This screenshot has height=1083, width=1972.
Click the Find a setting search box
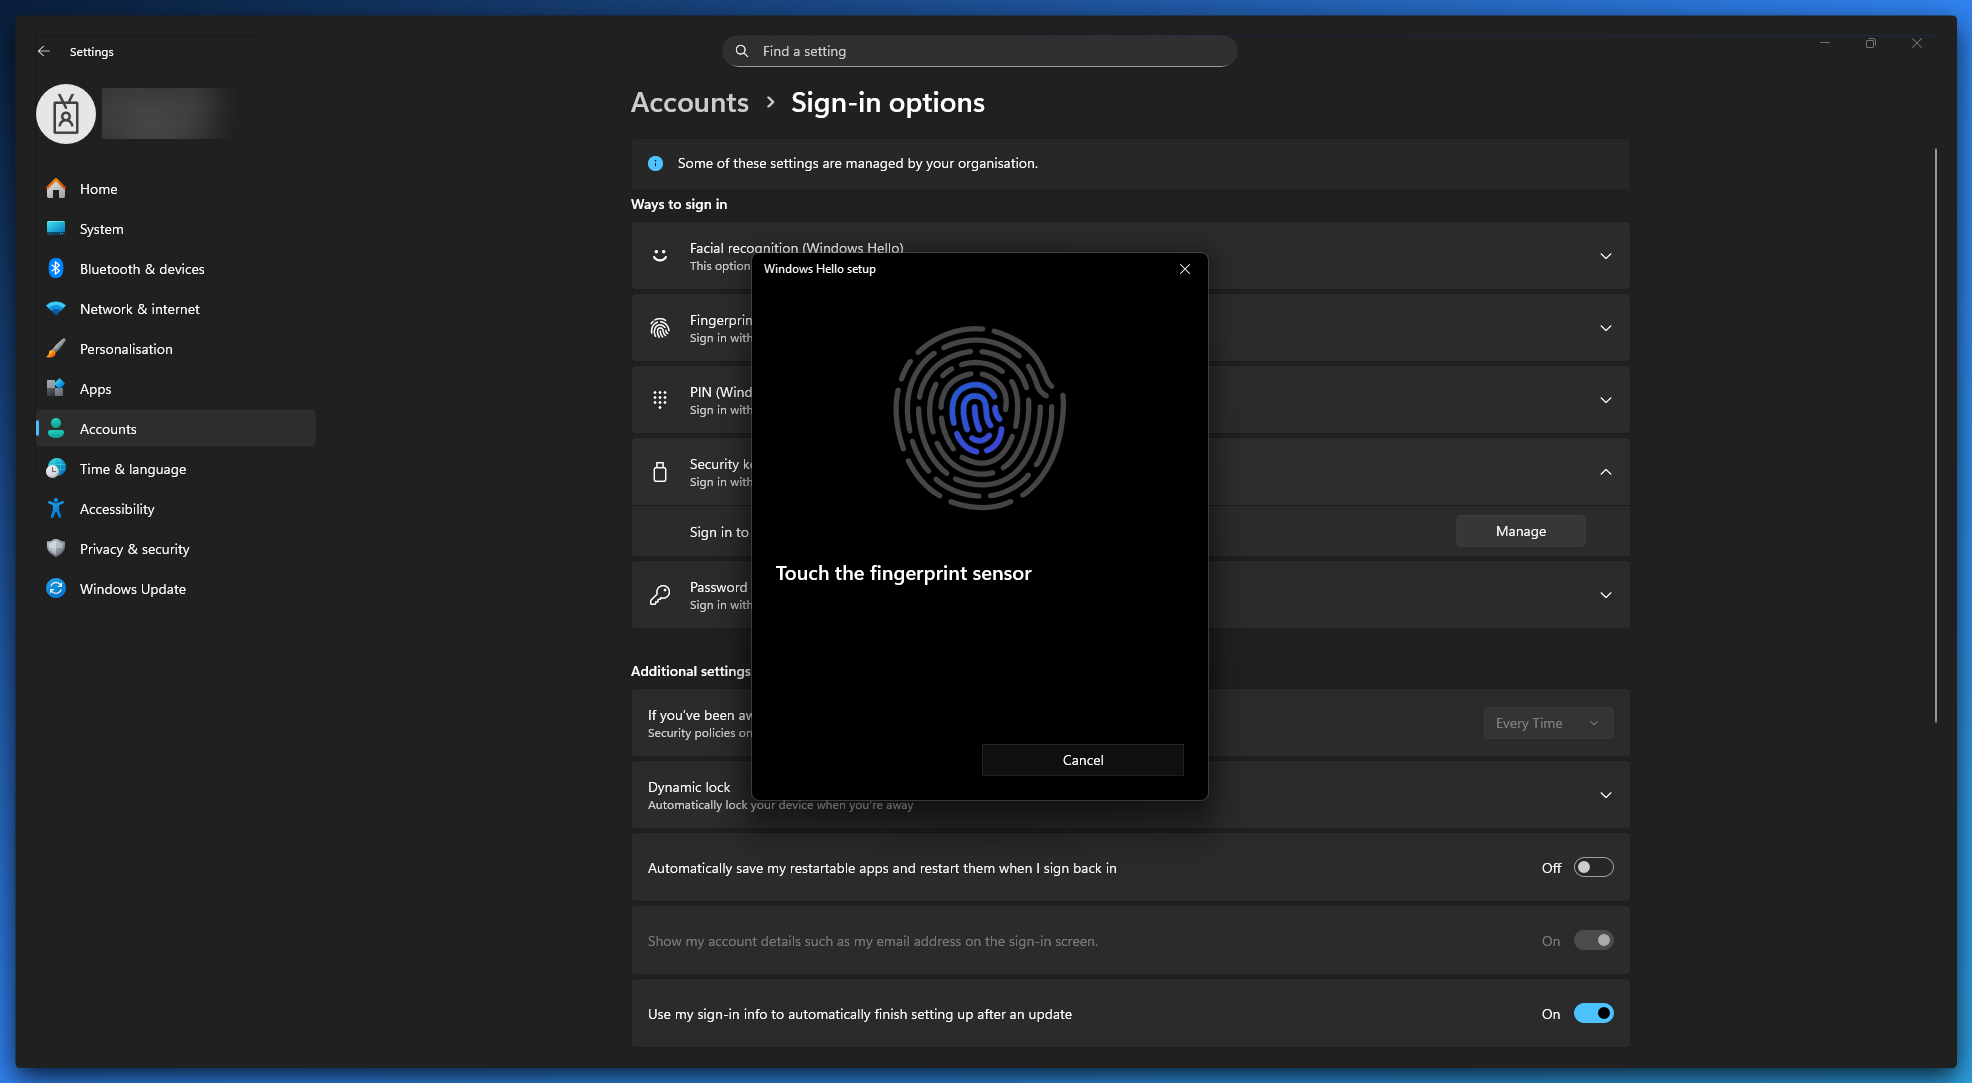pos(980,51)
